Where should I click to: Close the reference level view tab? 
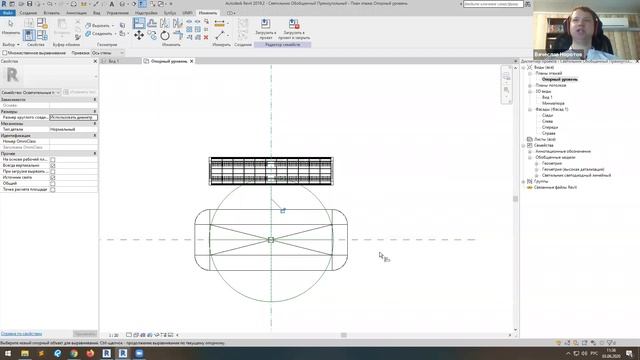191,61
